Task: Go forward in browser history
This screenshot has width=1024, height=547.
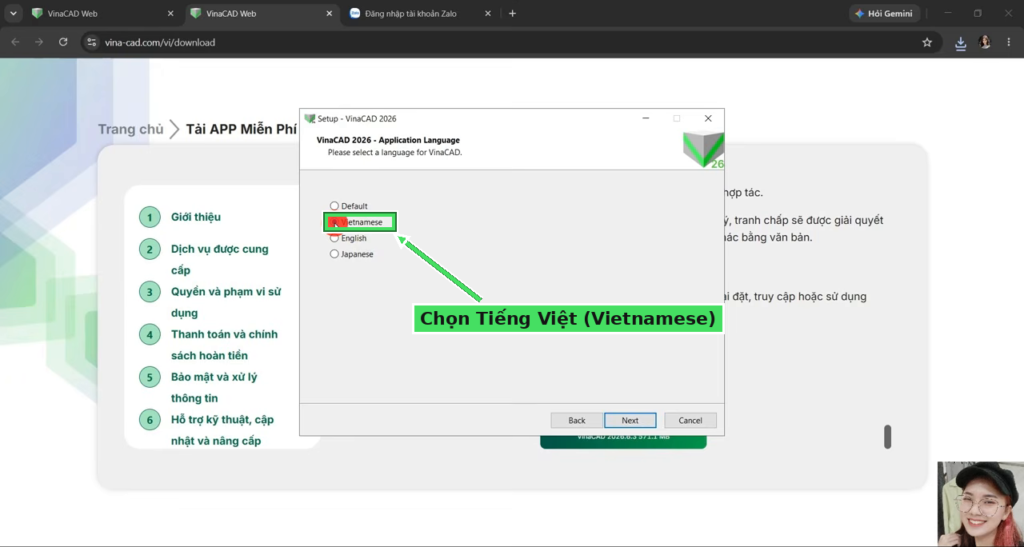Action: (x=39, y=42)
